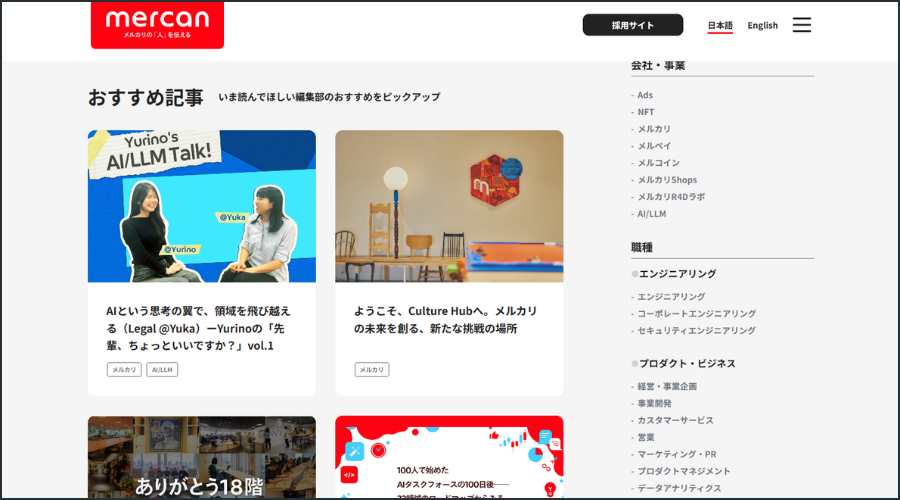
Task: Open the Ads category link
Action: [645, 95]
